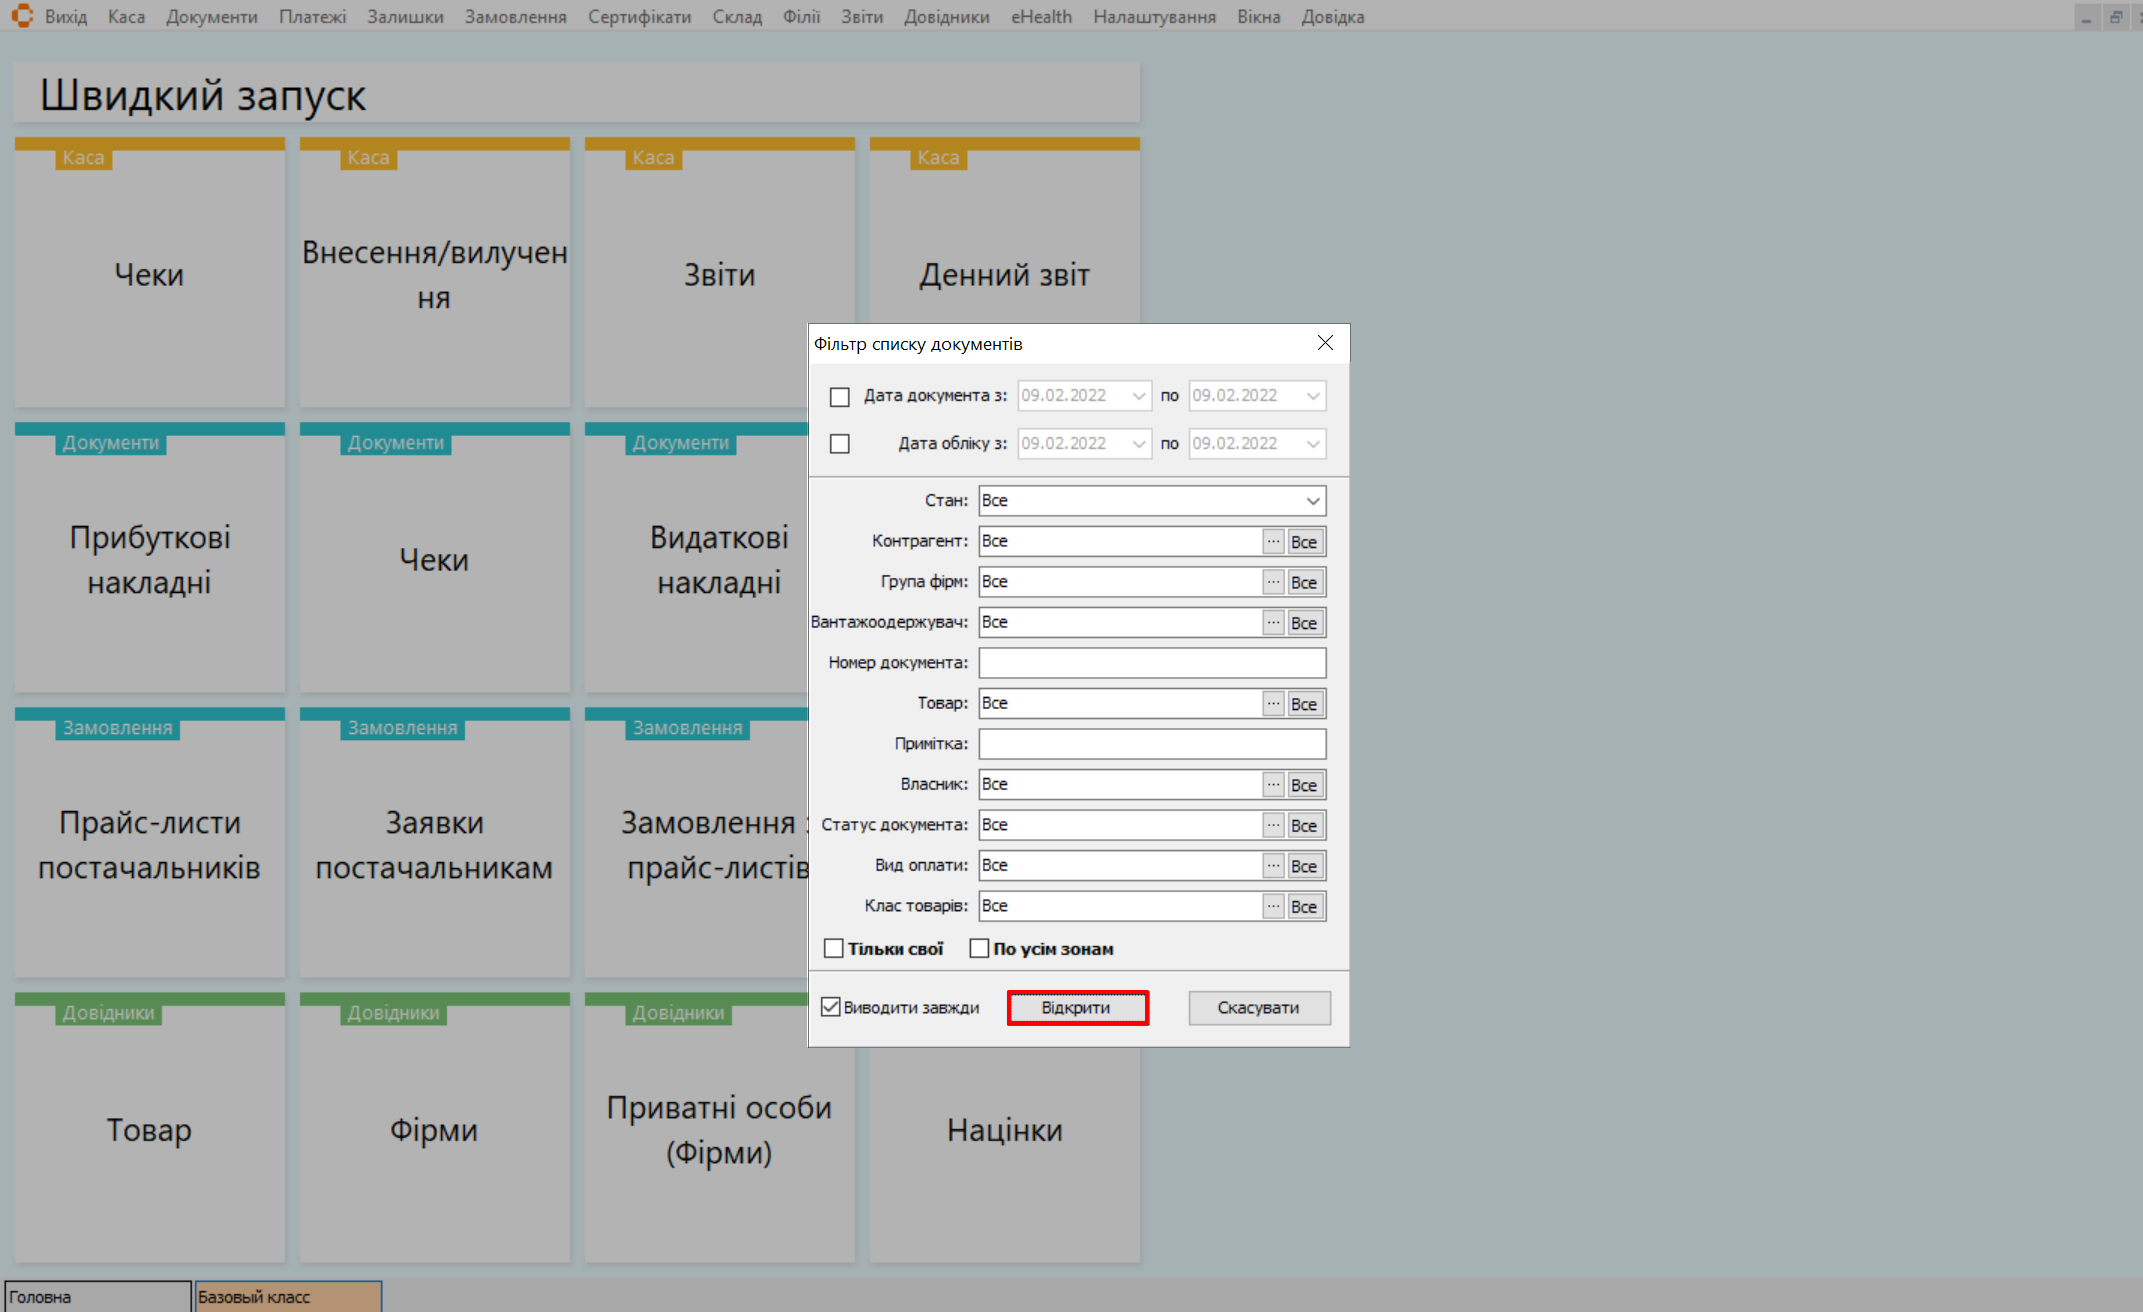This screenshot has height=1312, width=2143.
Task: Click the Номер документа input field
Action: [1151, 662]
